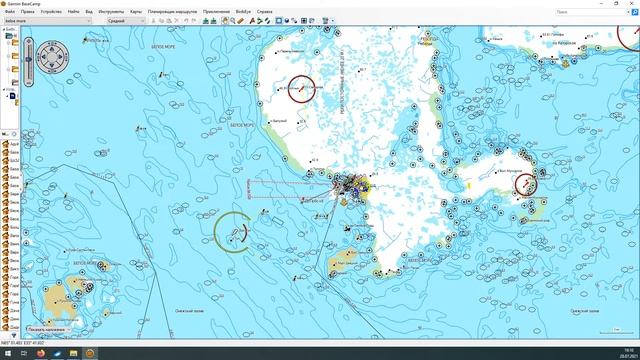Viewport: 640px width, 360px height.
Task: Click the toolbar icon with dropdown arrow
Action: click(325, 20)
